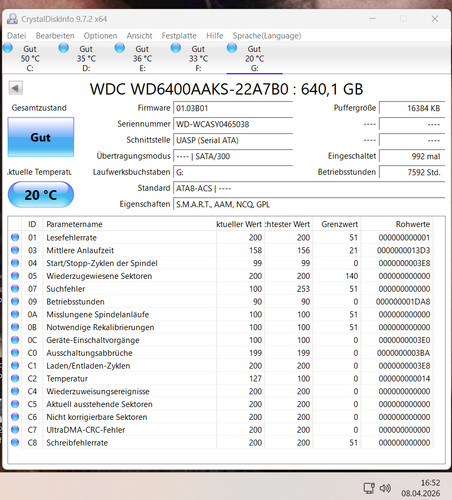
Task: Click the blue Gut health status button
Action: tap(41, 137)
